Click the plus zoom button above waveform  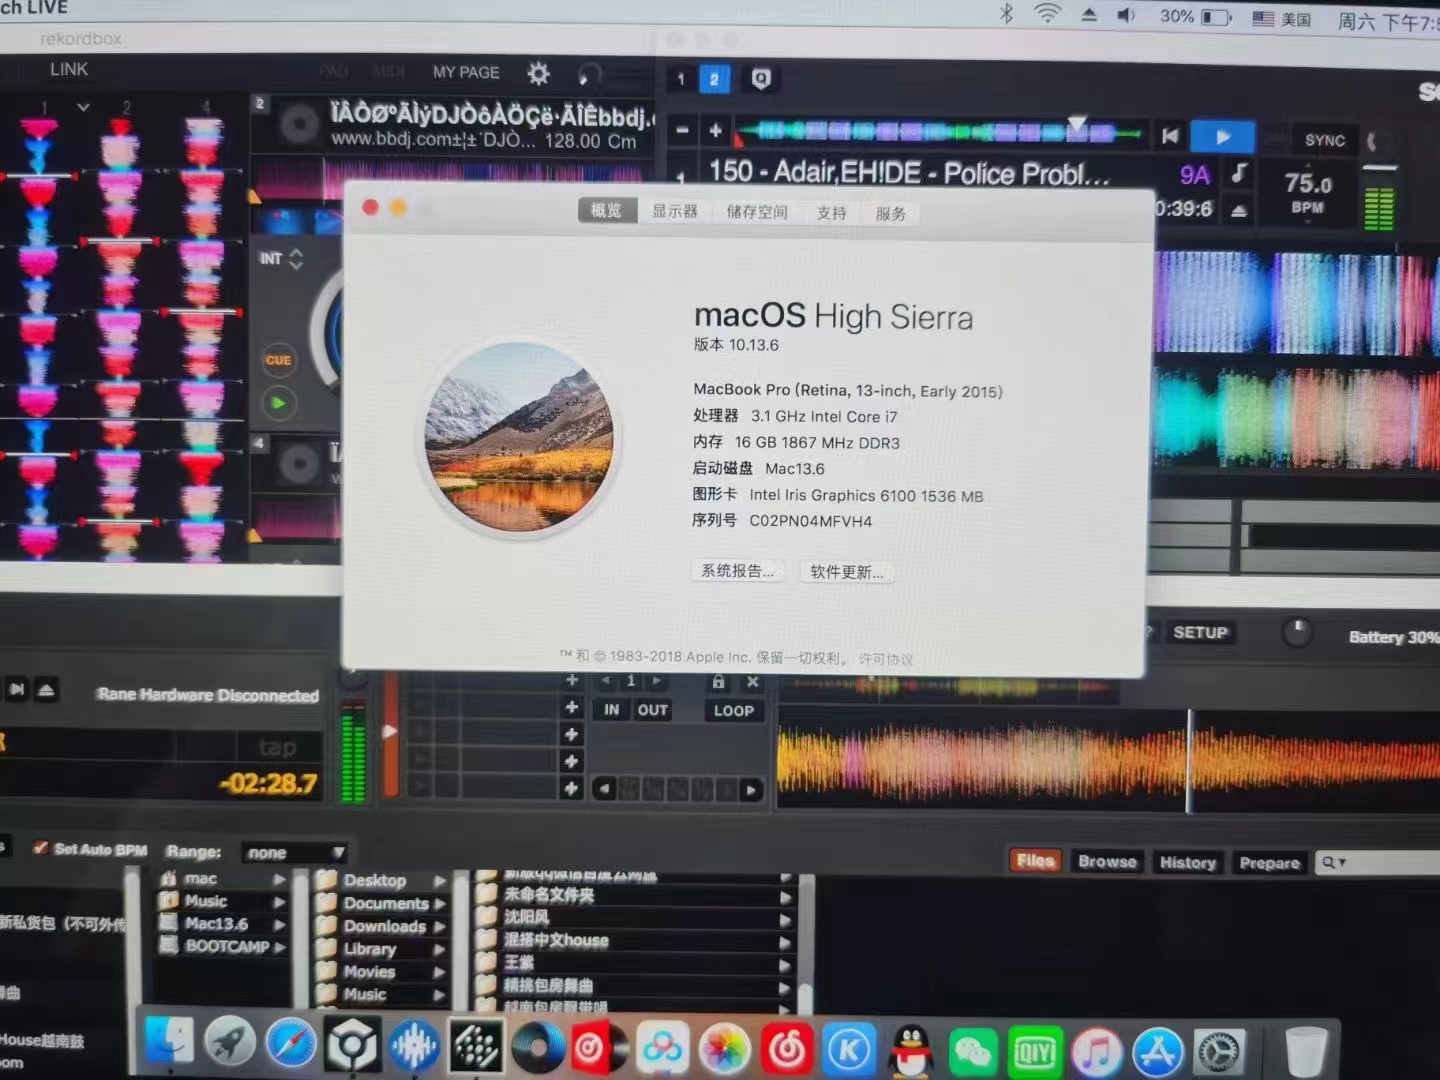point(716,130)
